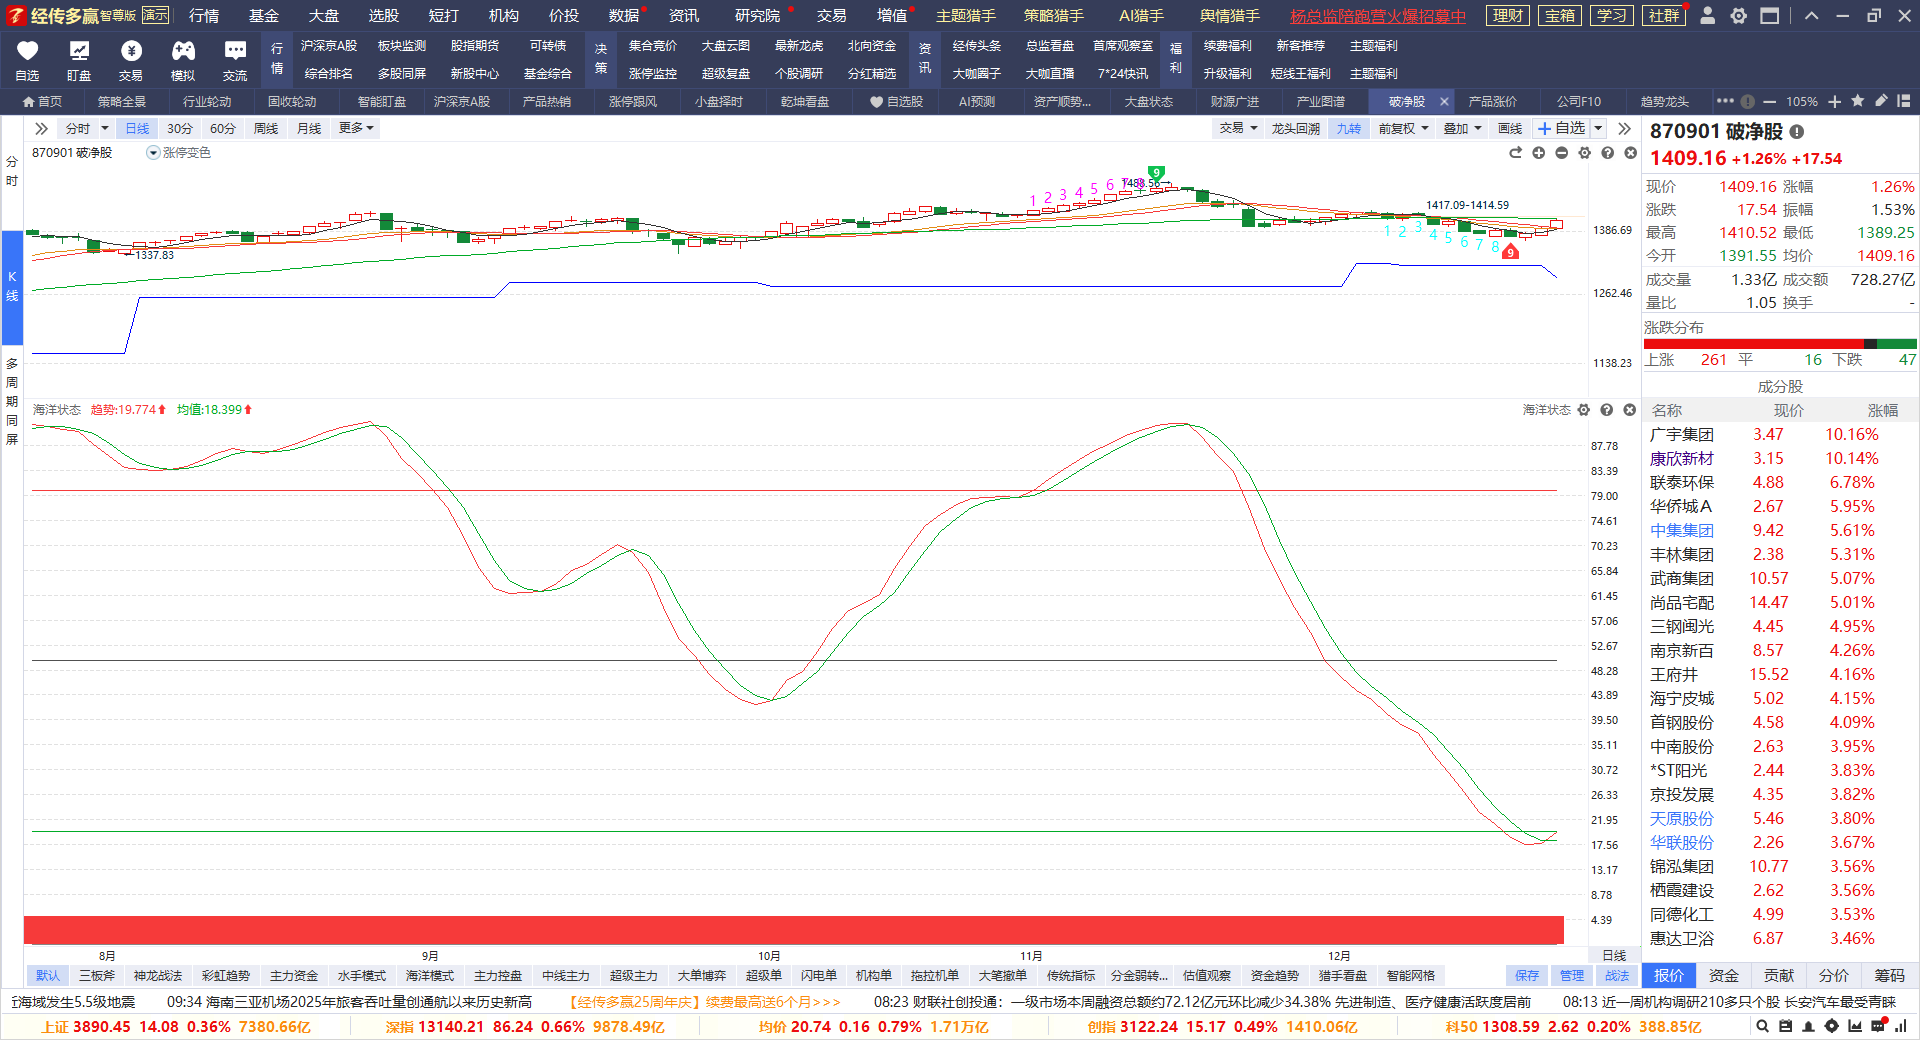Screen dimensions: 1920x1040
Task: Select 广宇集团 in the constituent stock list
Action: point(1681,435)
